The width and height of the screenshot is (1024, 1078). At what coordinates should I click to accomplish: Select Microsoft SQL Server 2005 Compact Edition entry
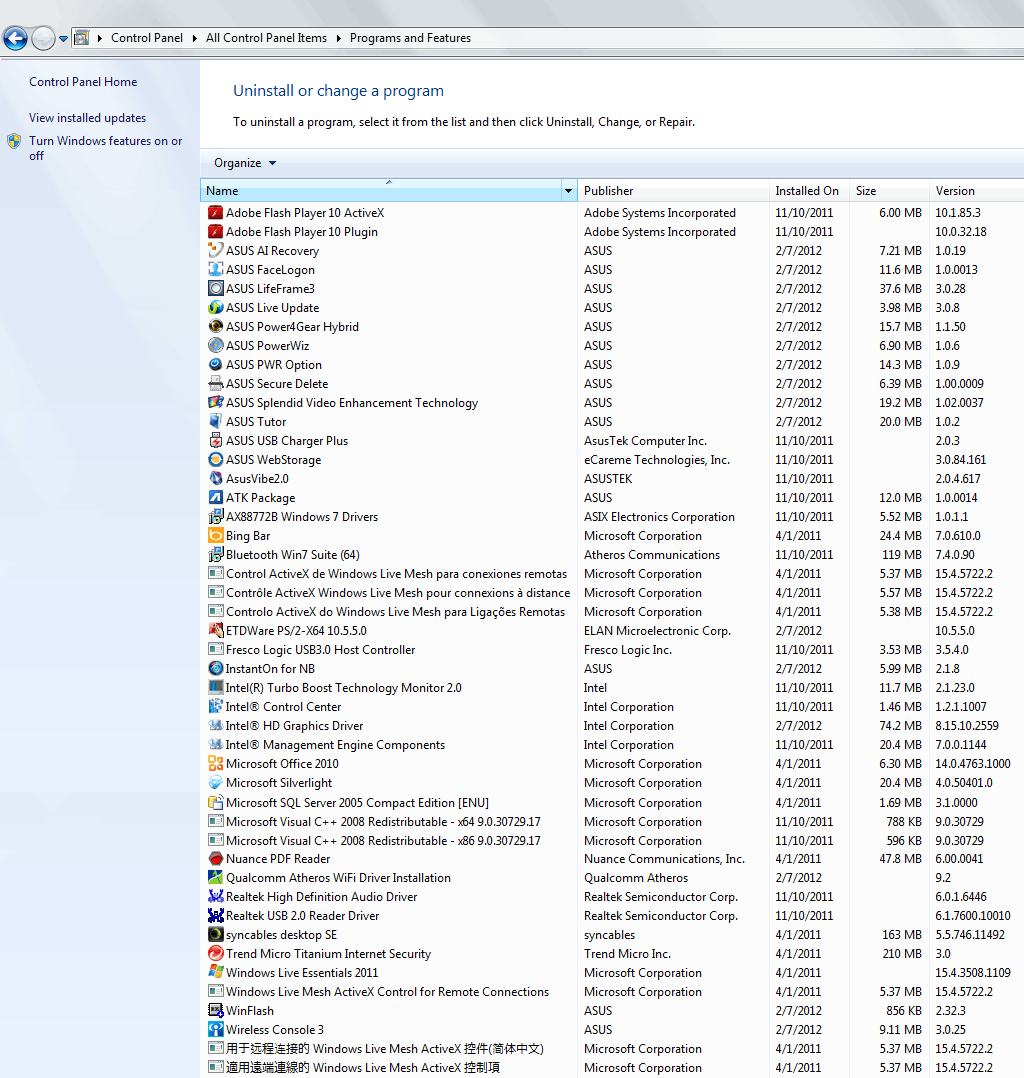pyautogui.click(x=358, y=803)
